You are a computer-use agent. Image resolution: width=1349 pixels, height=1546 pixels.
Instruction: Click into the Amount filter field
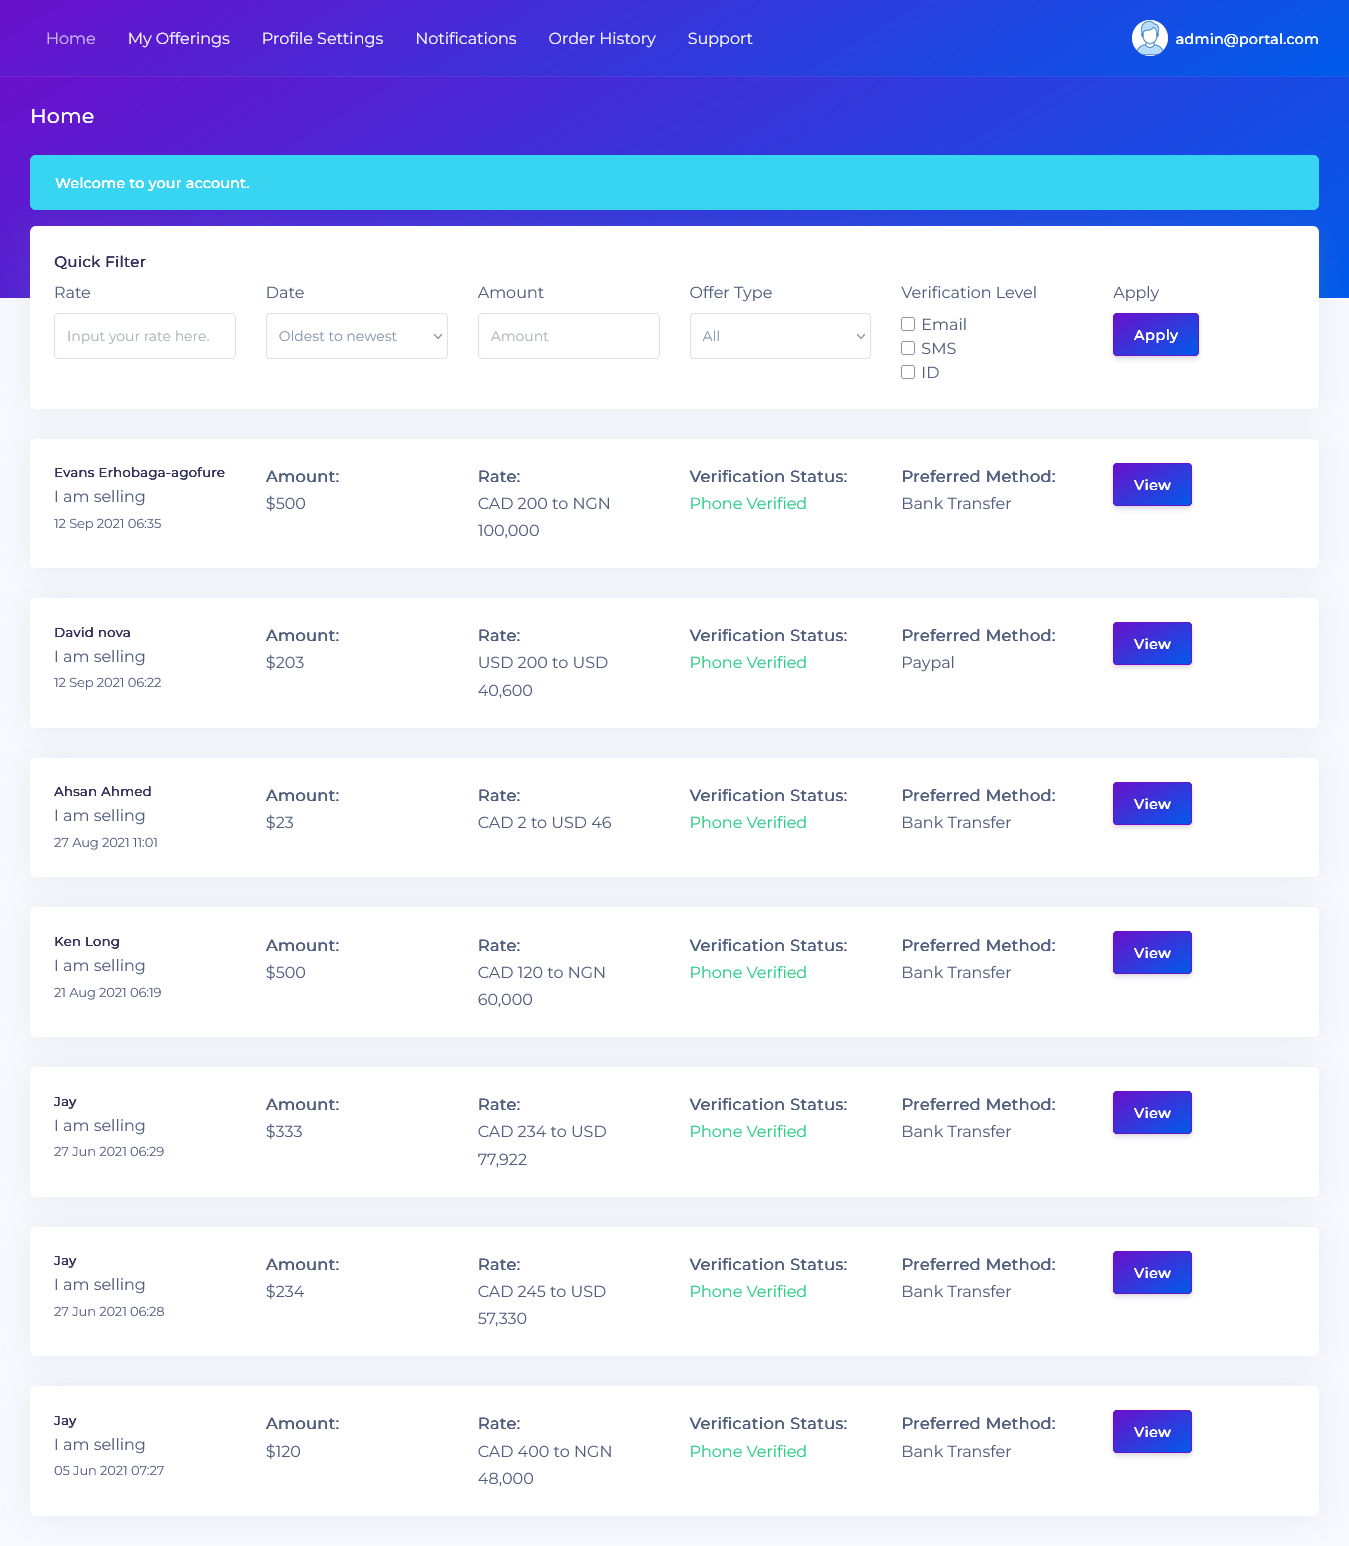tap(568, 336)
